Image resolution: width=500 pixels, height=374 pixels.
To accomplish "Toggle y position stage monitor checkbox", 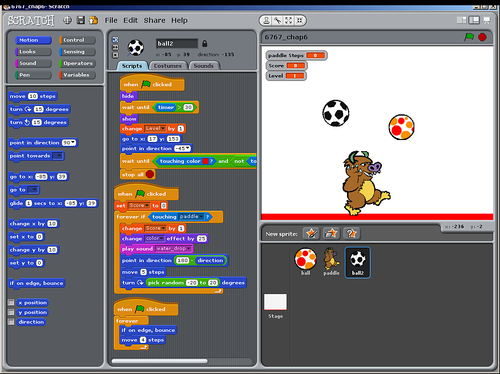I will tap(11, 312).
